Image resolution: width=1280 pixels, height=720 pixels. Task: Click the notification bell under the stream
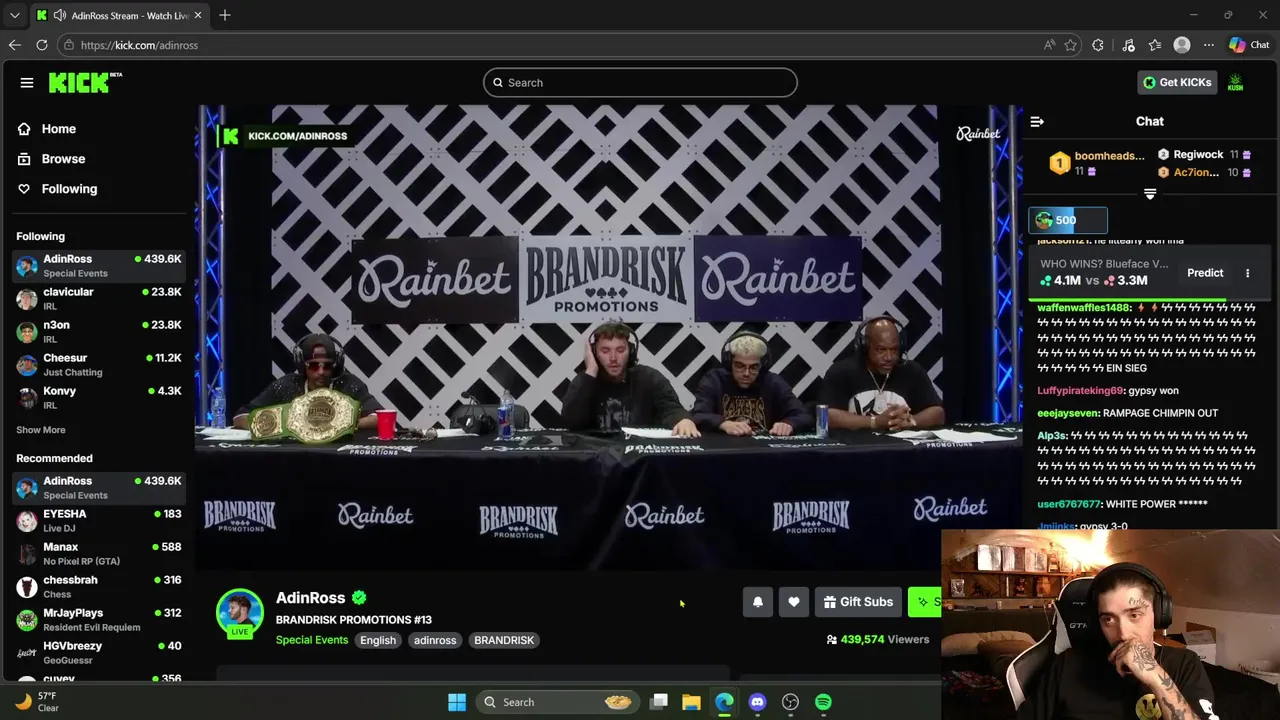(x=758, y=602)
